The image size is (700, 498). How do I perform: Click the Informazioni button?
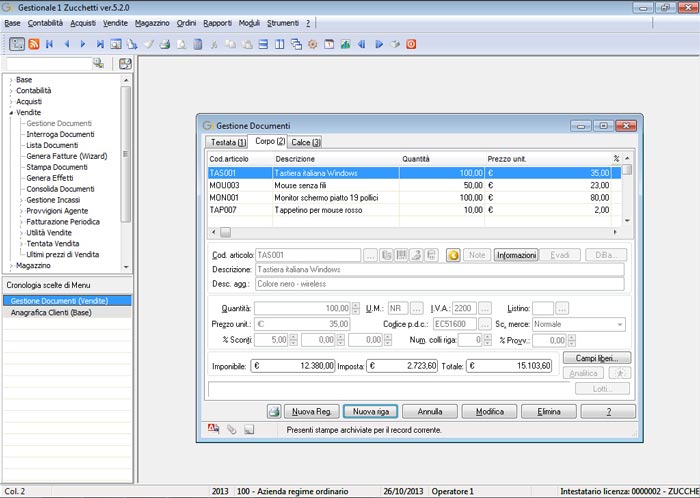pyautogui.click(x=516, y=255)
